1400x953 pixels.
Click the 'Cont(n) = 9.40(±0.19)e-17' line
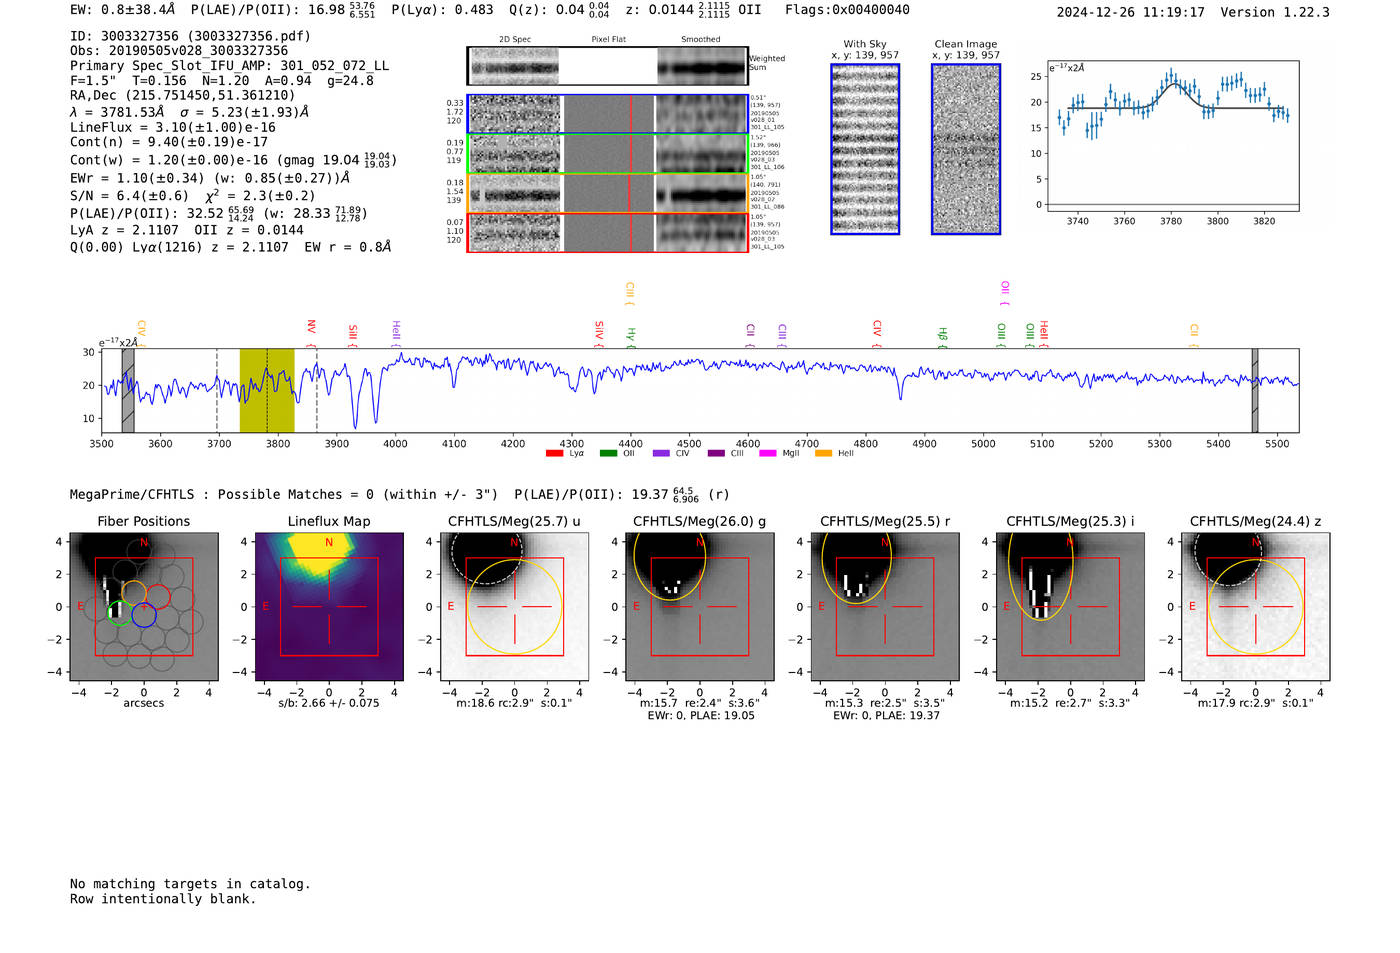point(169,142)
